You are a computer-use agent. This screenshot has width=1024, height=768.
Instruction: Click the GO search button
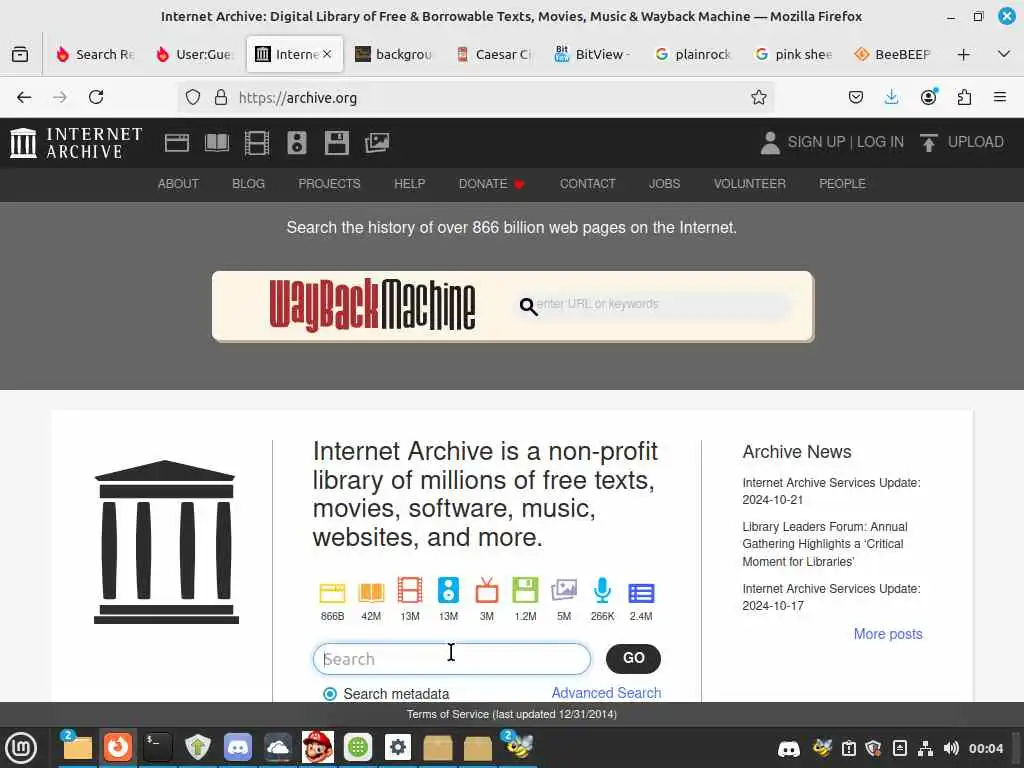(x=633, y=658)
